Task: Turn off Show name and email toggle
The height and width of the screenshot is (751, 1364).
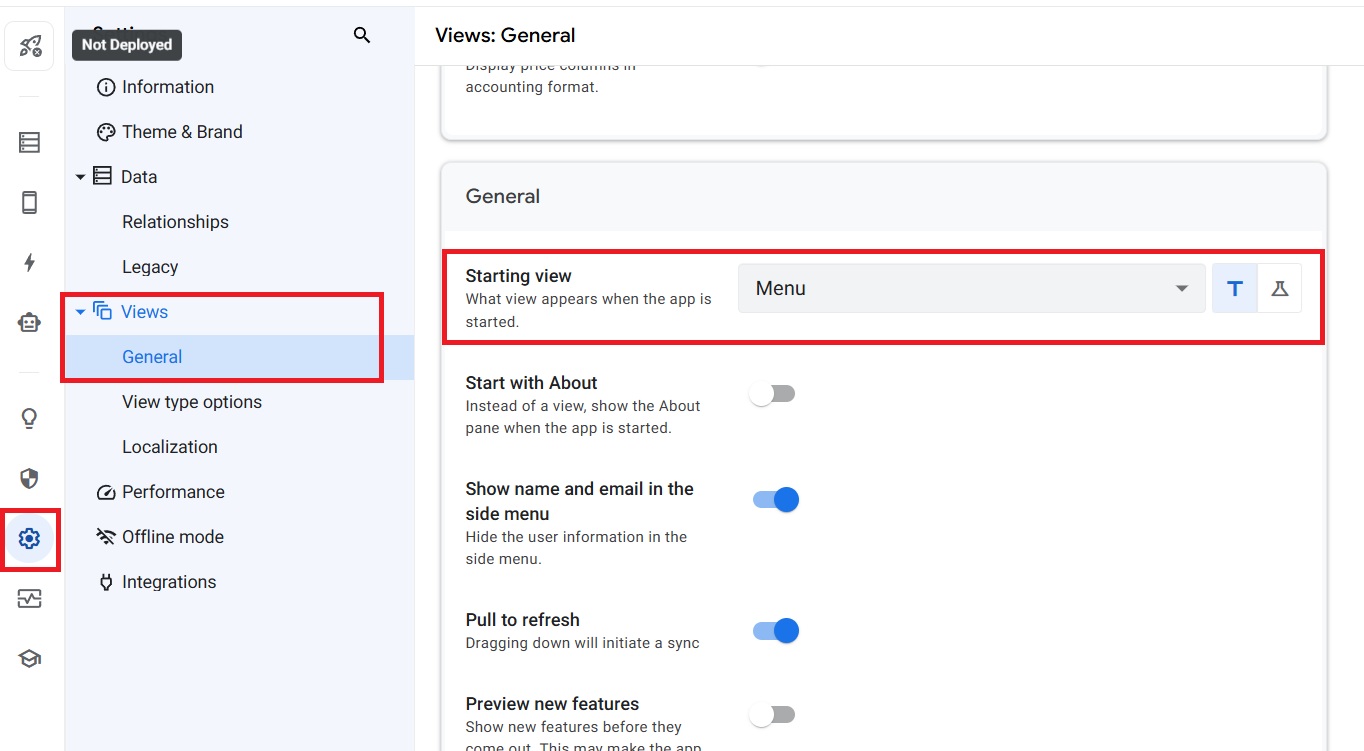Action: pos(775,500)
